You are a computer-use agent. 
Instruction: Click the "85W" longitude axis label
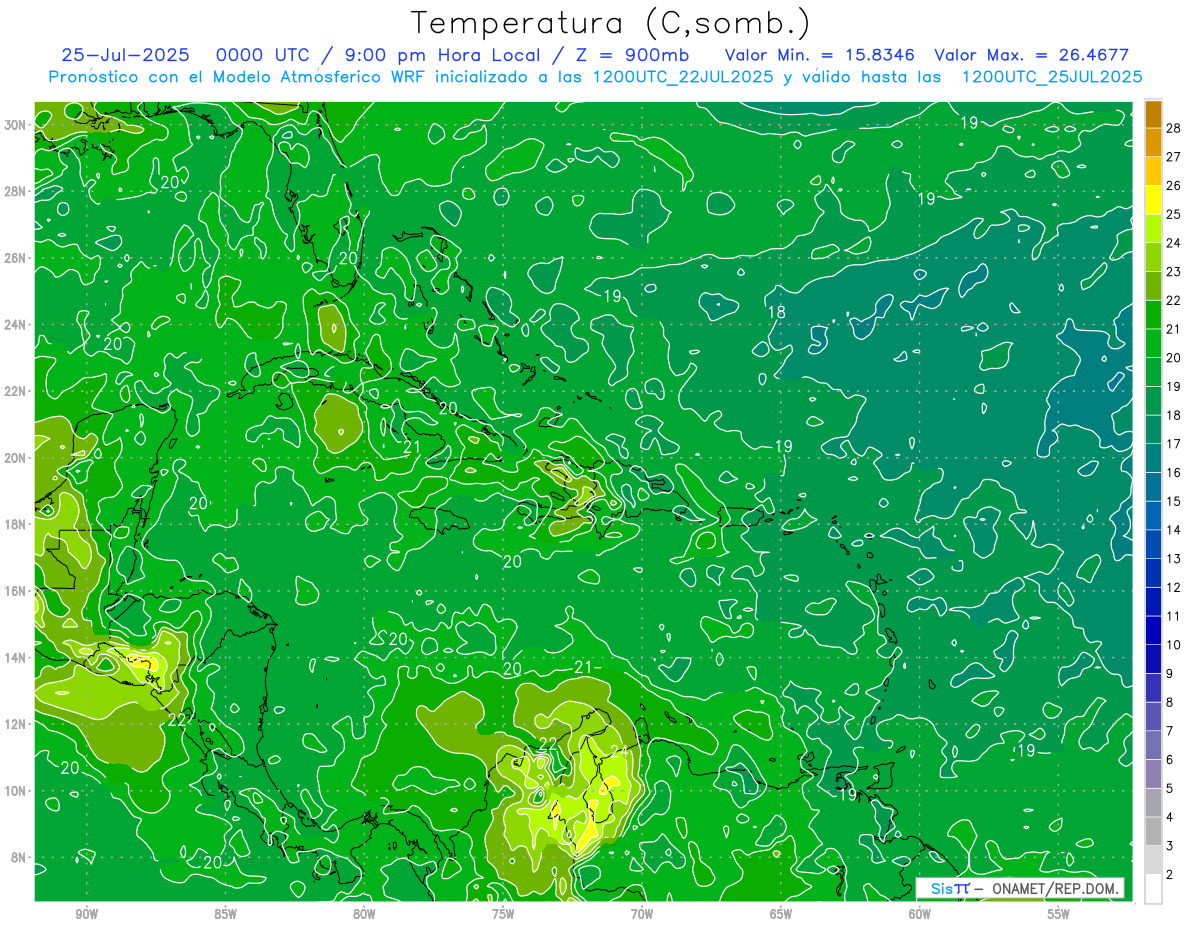(225, 914)
